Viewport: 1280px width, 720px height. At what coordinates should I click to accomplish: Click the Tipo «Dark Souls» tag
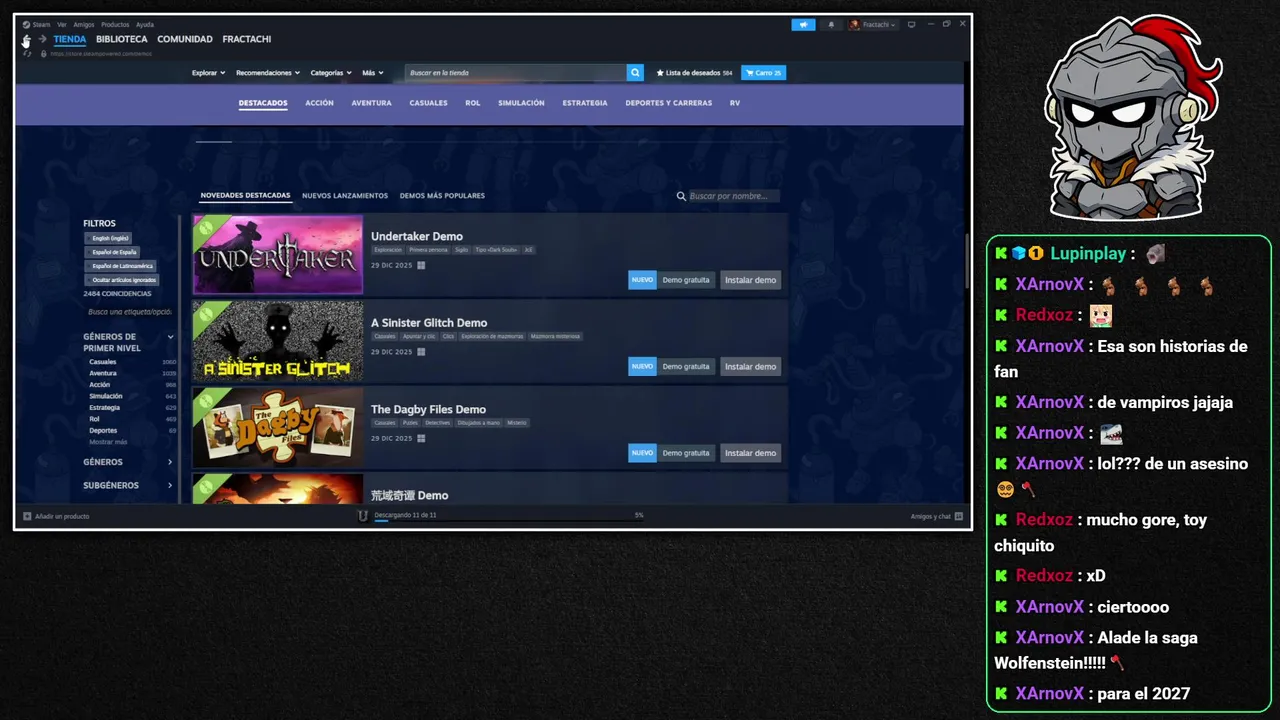click(496, 250)
